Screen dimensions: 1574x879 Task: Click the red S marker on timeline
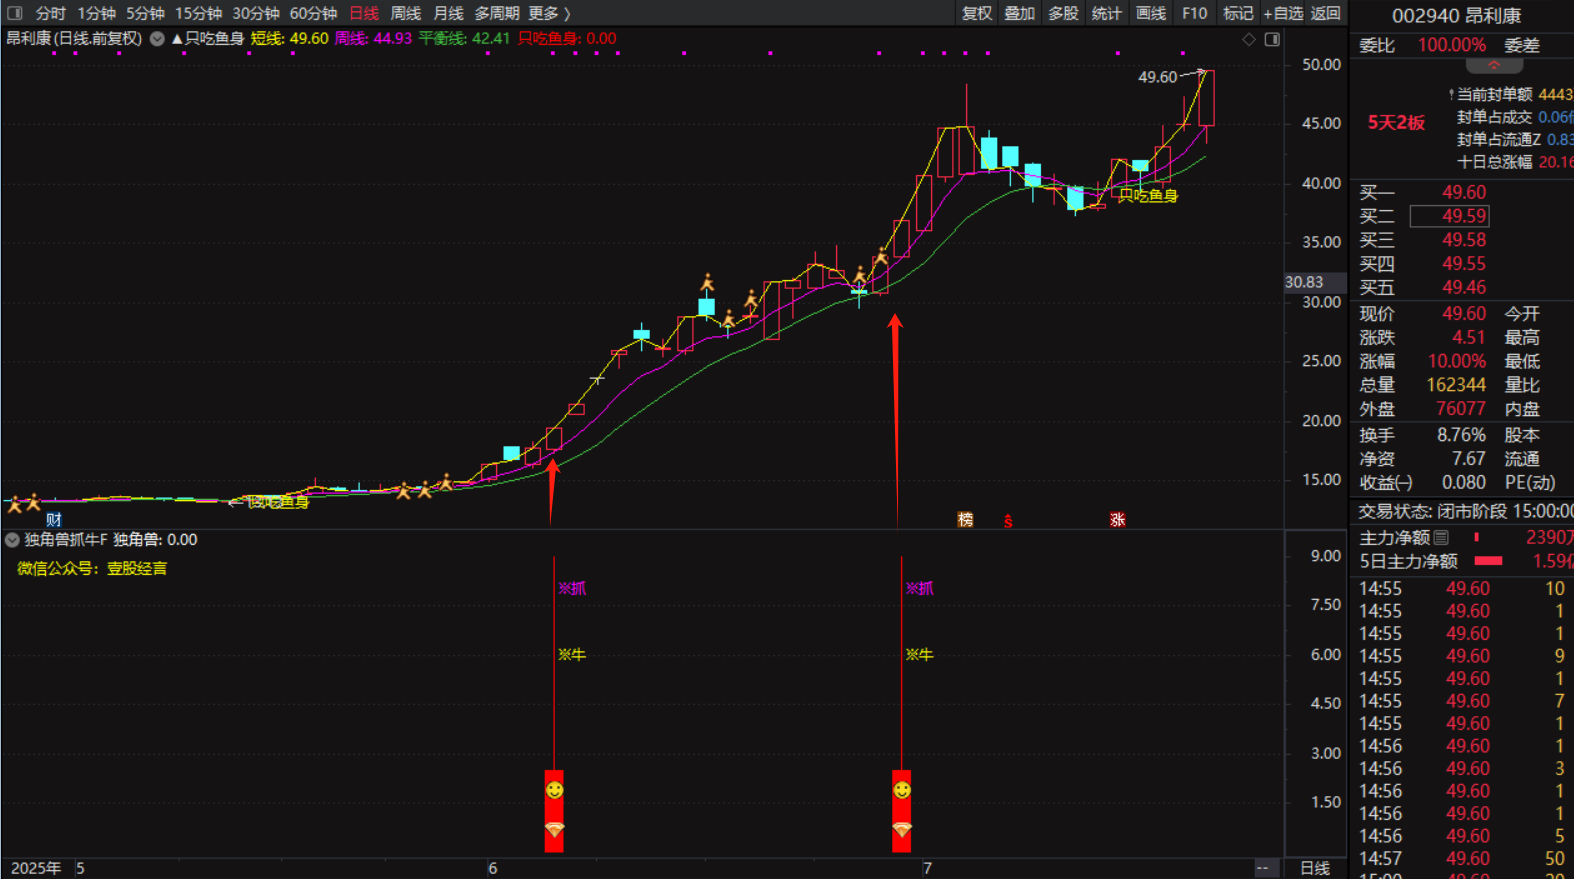(x=1008, y=521)
